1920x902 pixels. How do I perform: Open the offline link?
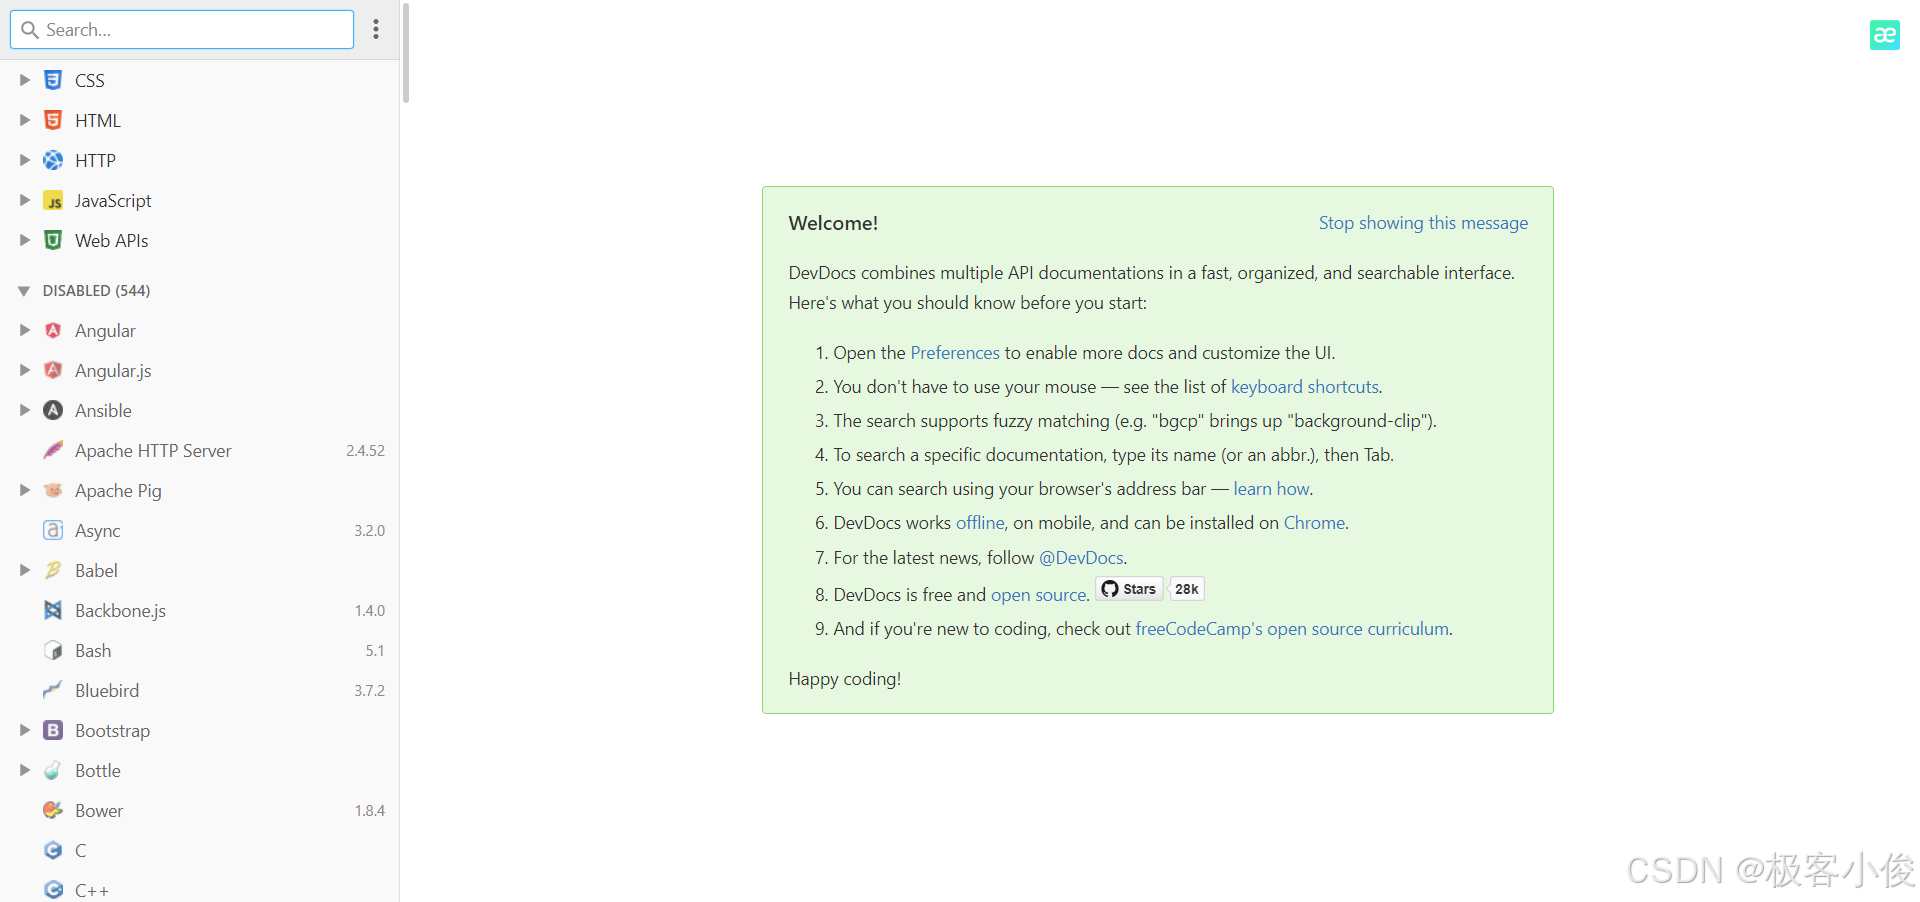980,523
